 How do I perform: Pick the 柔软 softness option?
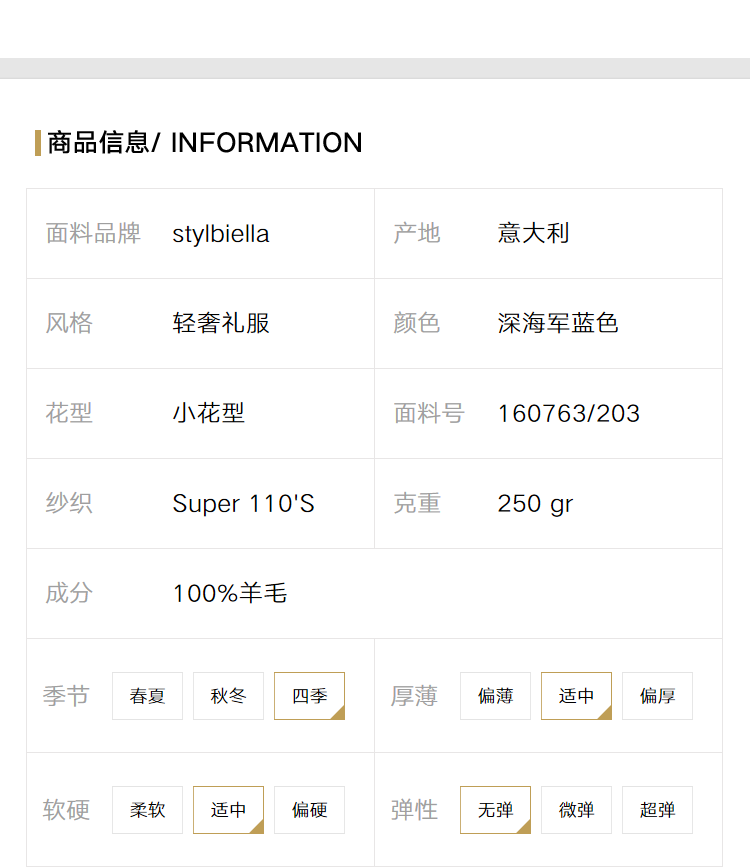coord(147,809)
